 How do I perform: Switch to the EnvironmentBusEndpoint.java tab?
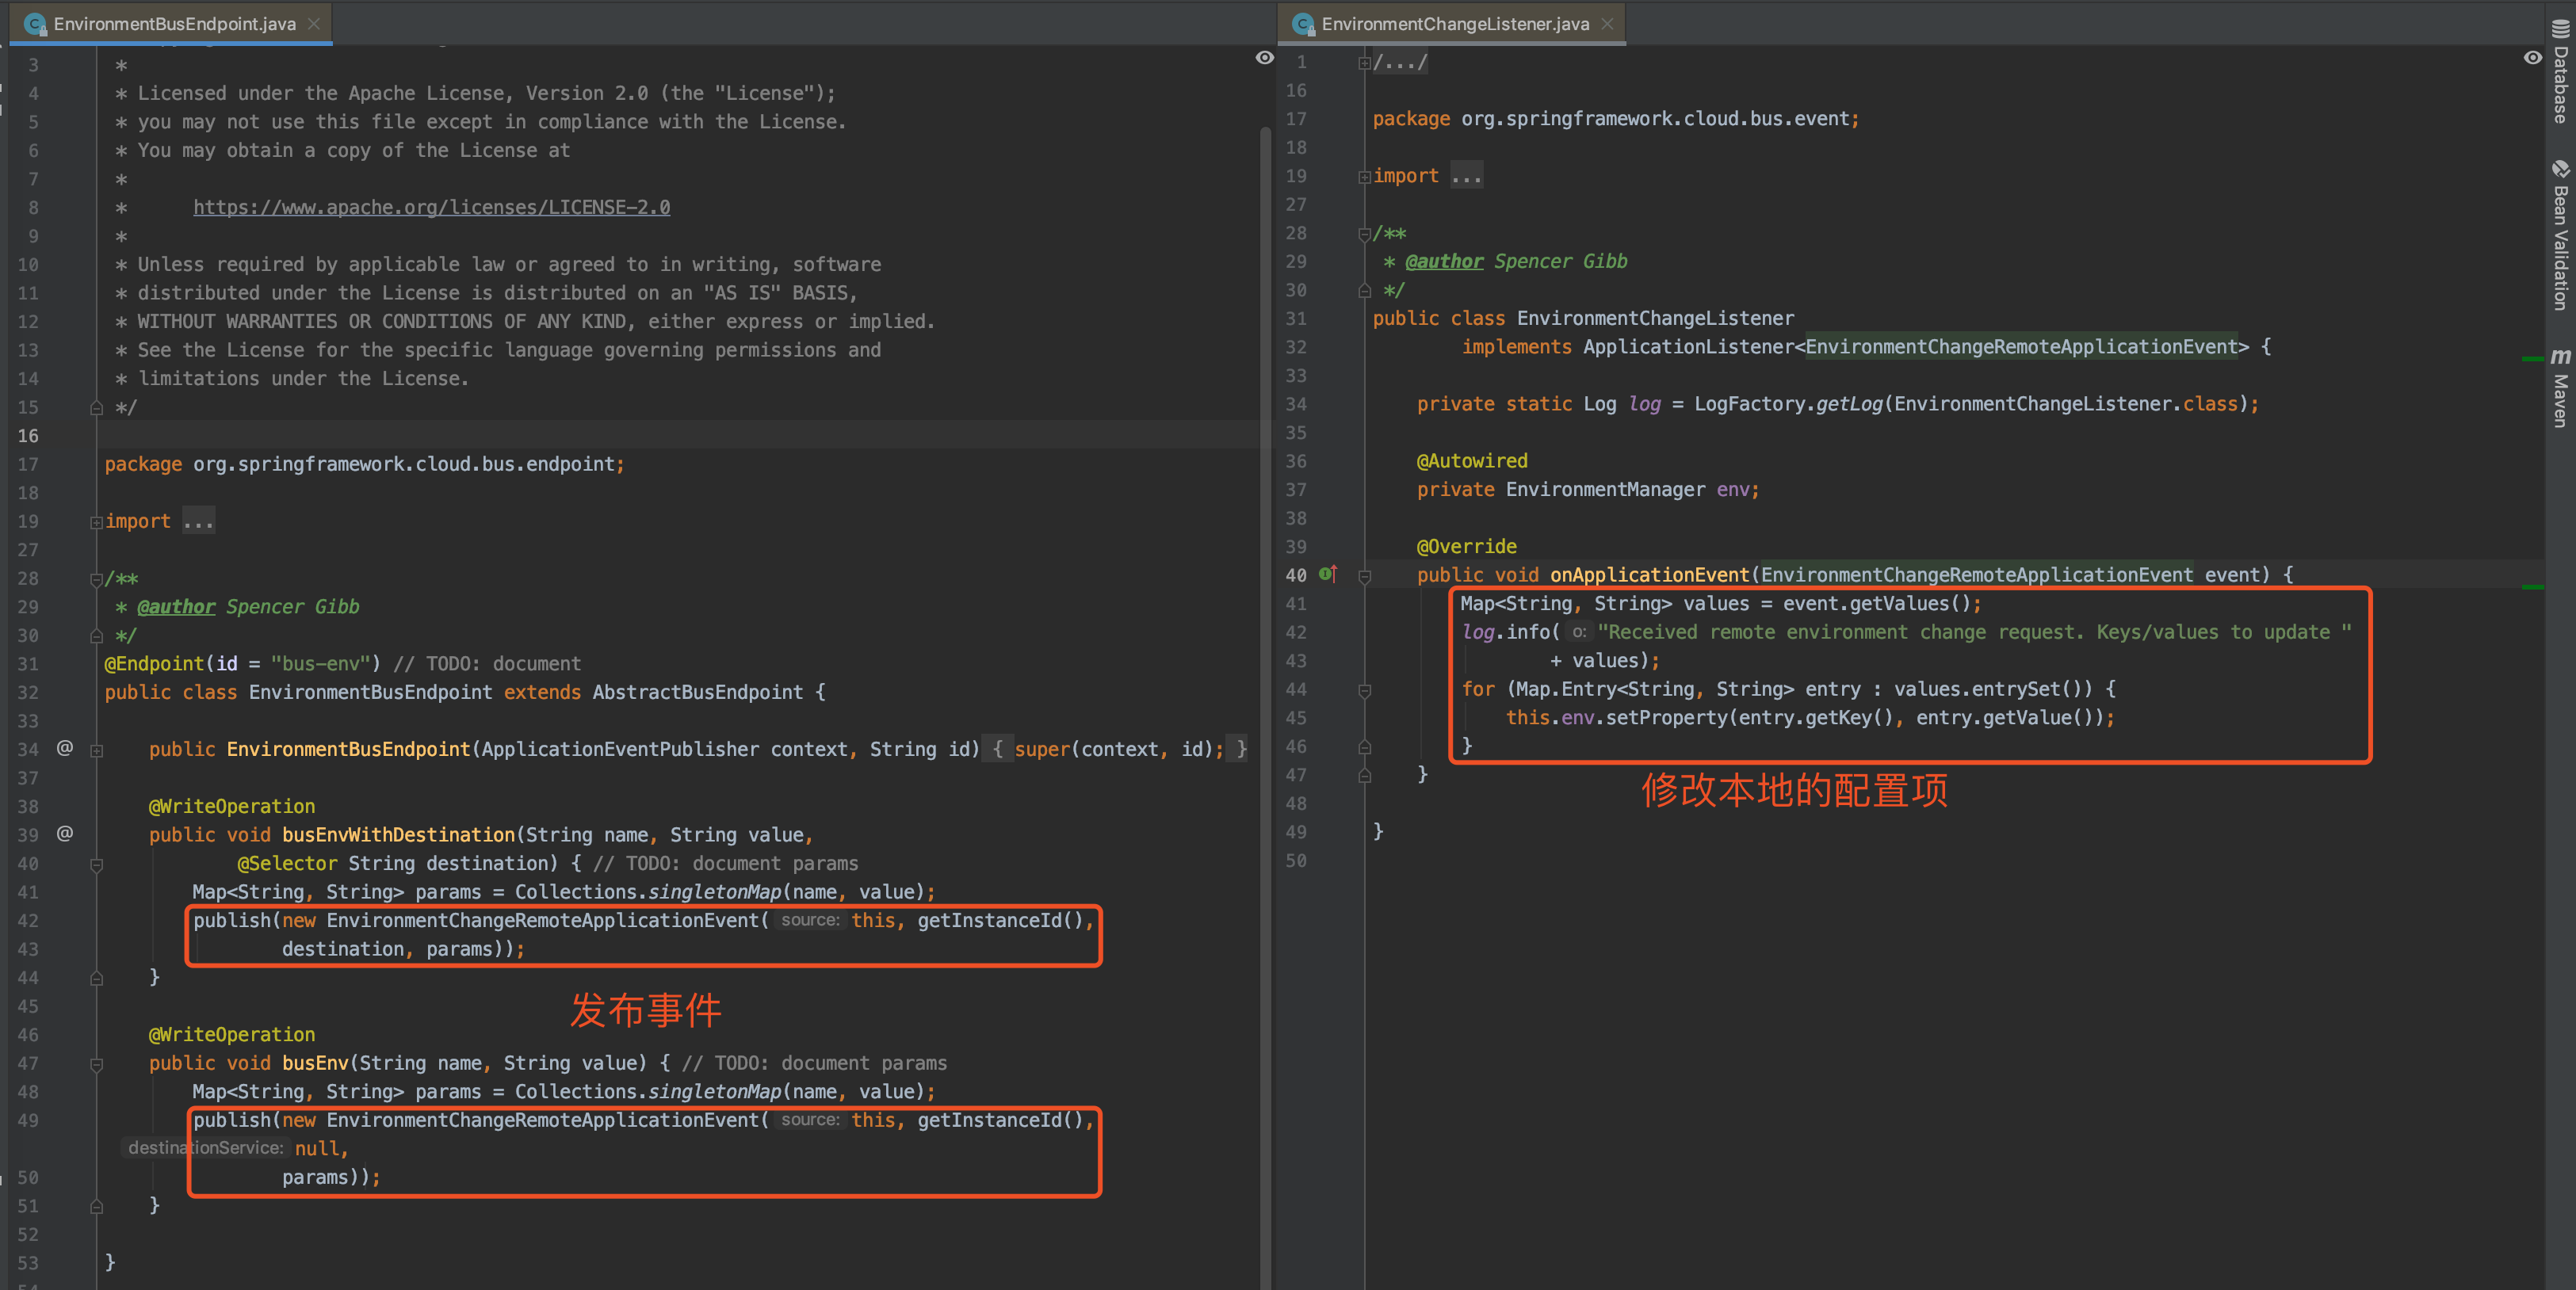pyautogui.click(x=174, y=24)
